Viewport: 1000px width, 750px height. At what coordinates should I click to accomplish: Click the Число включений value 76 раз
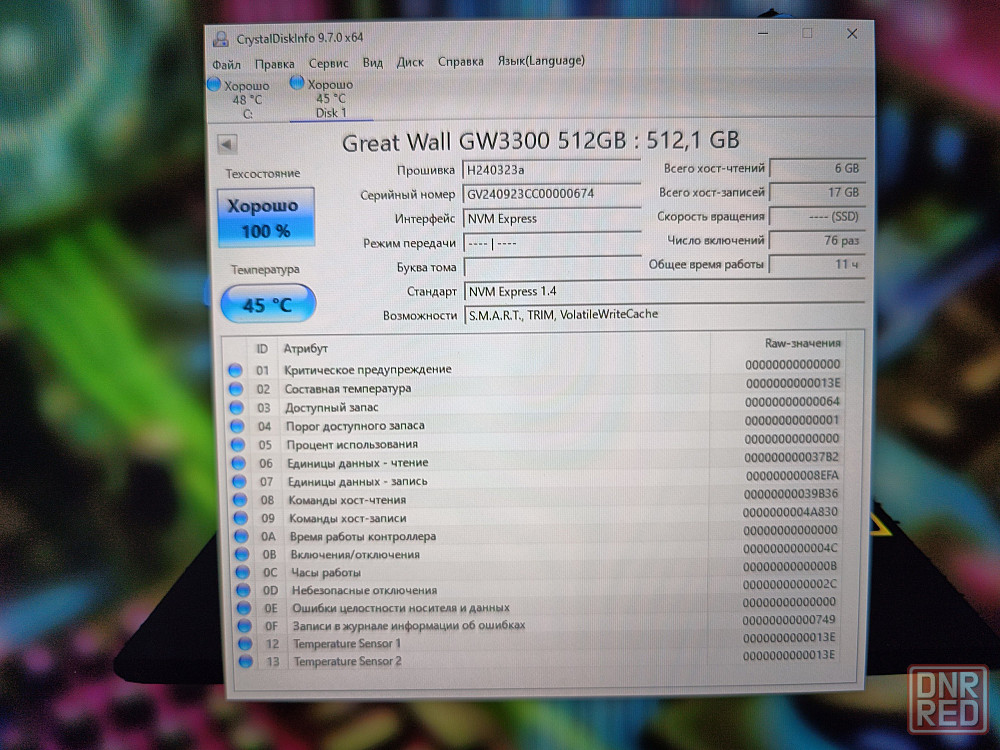click(818, 240)
